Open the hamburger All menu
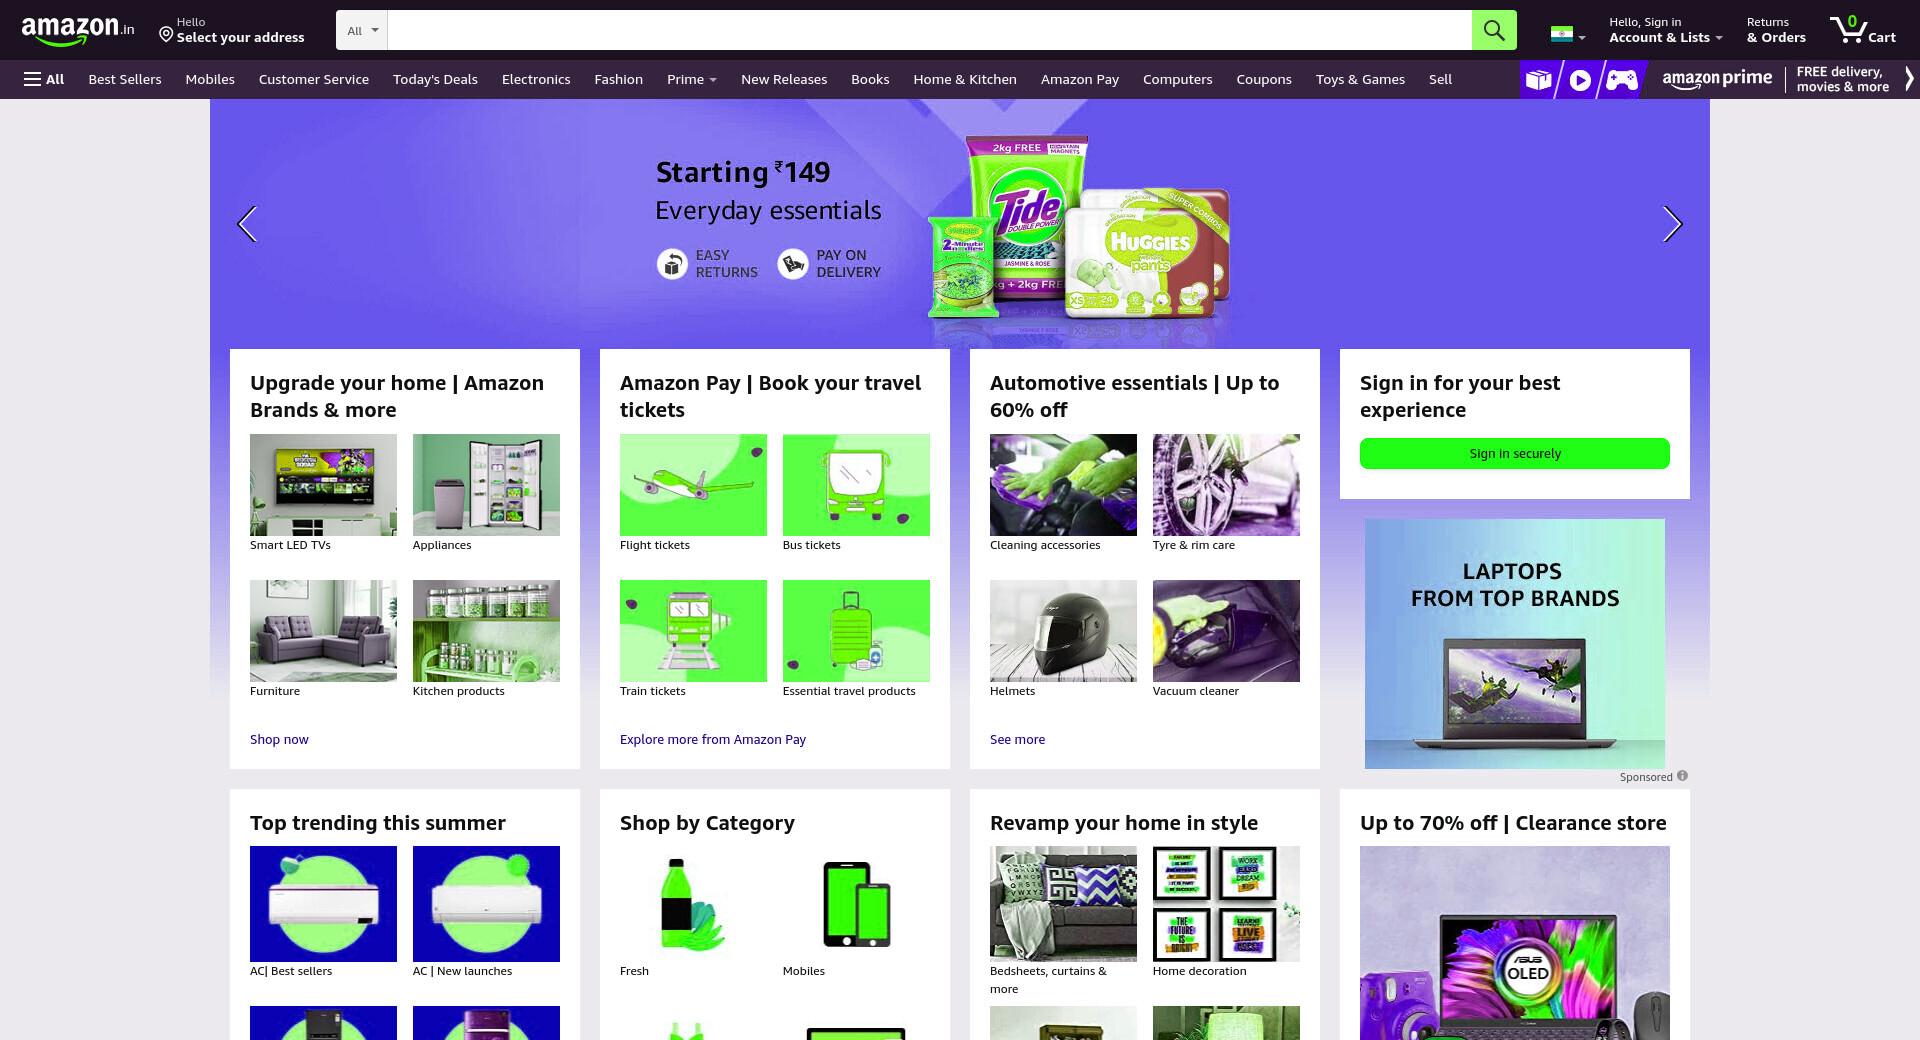The image size is (1920, 1040). (x=44, y=79)
